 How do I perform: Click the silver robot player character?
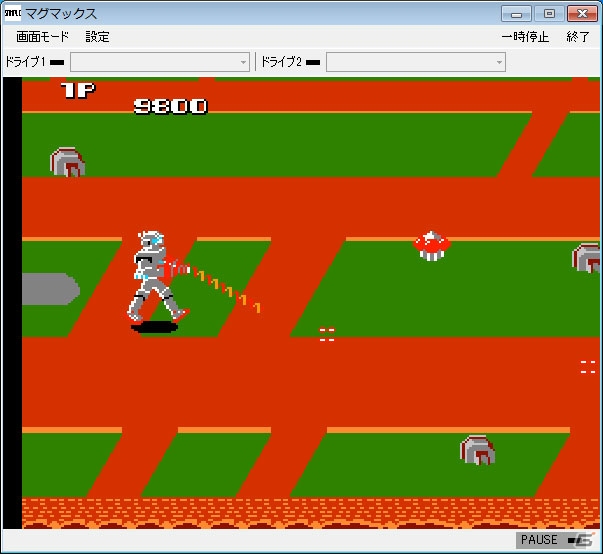click(x=156, y=276)
